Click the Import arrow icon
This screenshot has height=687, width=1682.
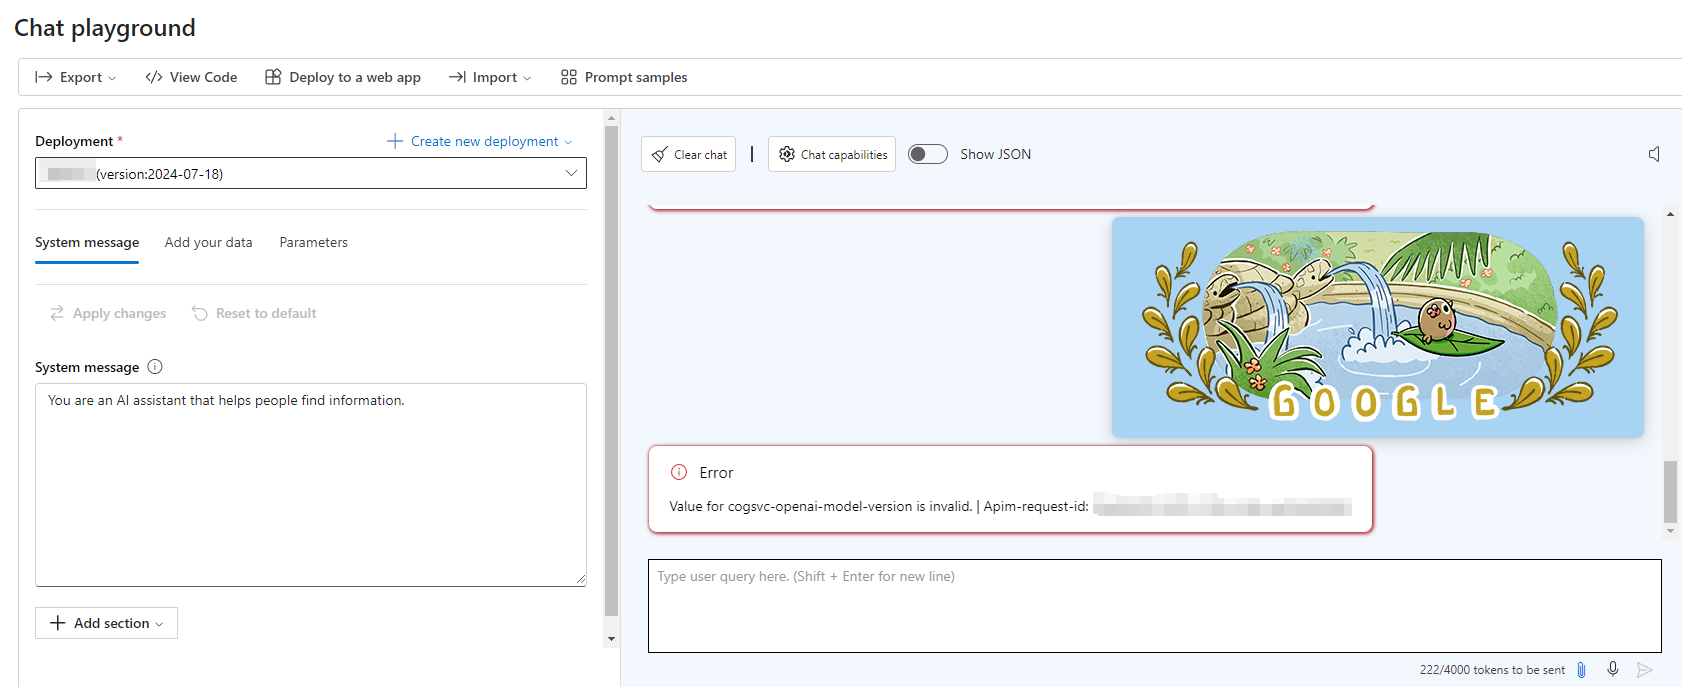pyautogui.click(x=457, y=77)
